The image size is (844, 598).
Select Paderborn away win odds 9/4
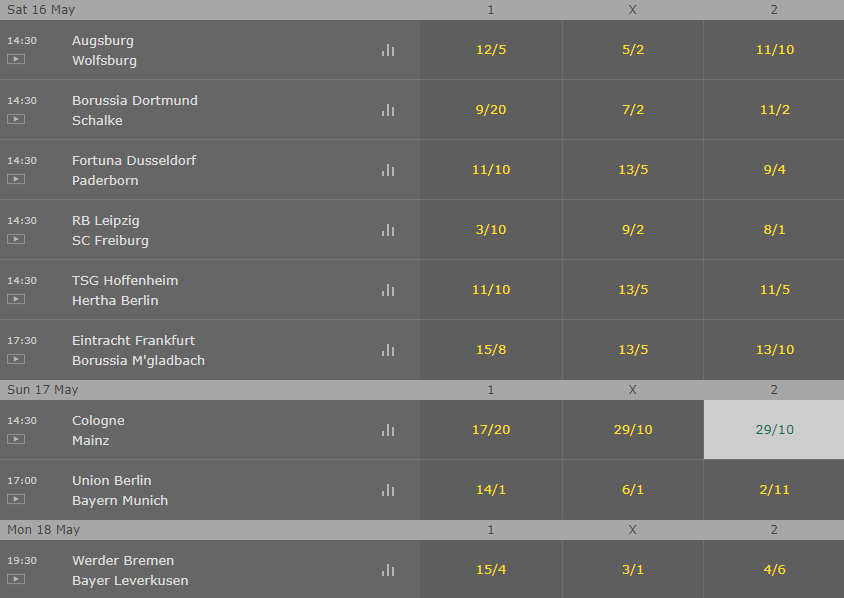774,170
